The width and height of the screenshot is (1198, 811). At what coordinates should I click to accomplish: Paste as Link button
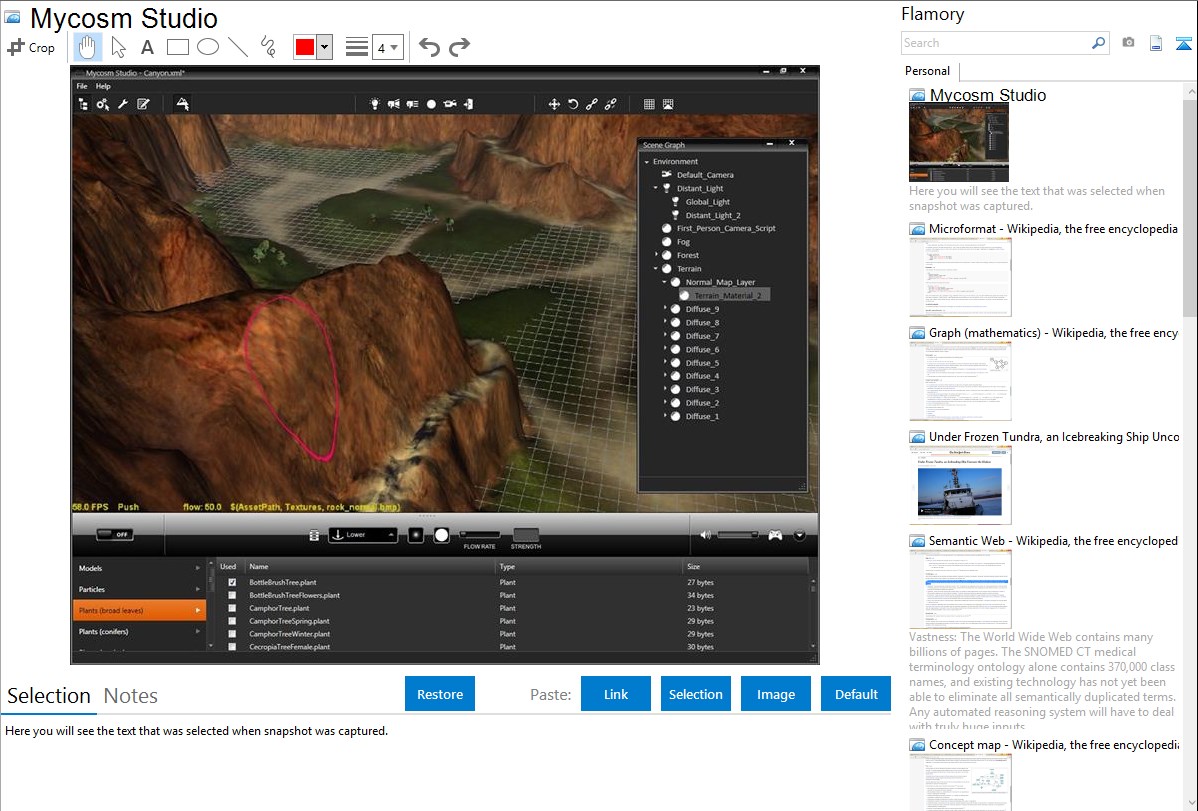(x=616, y=694)
